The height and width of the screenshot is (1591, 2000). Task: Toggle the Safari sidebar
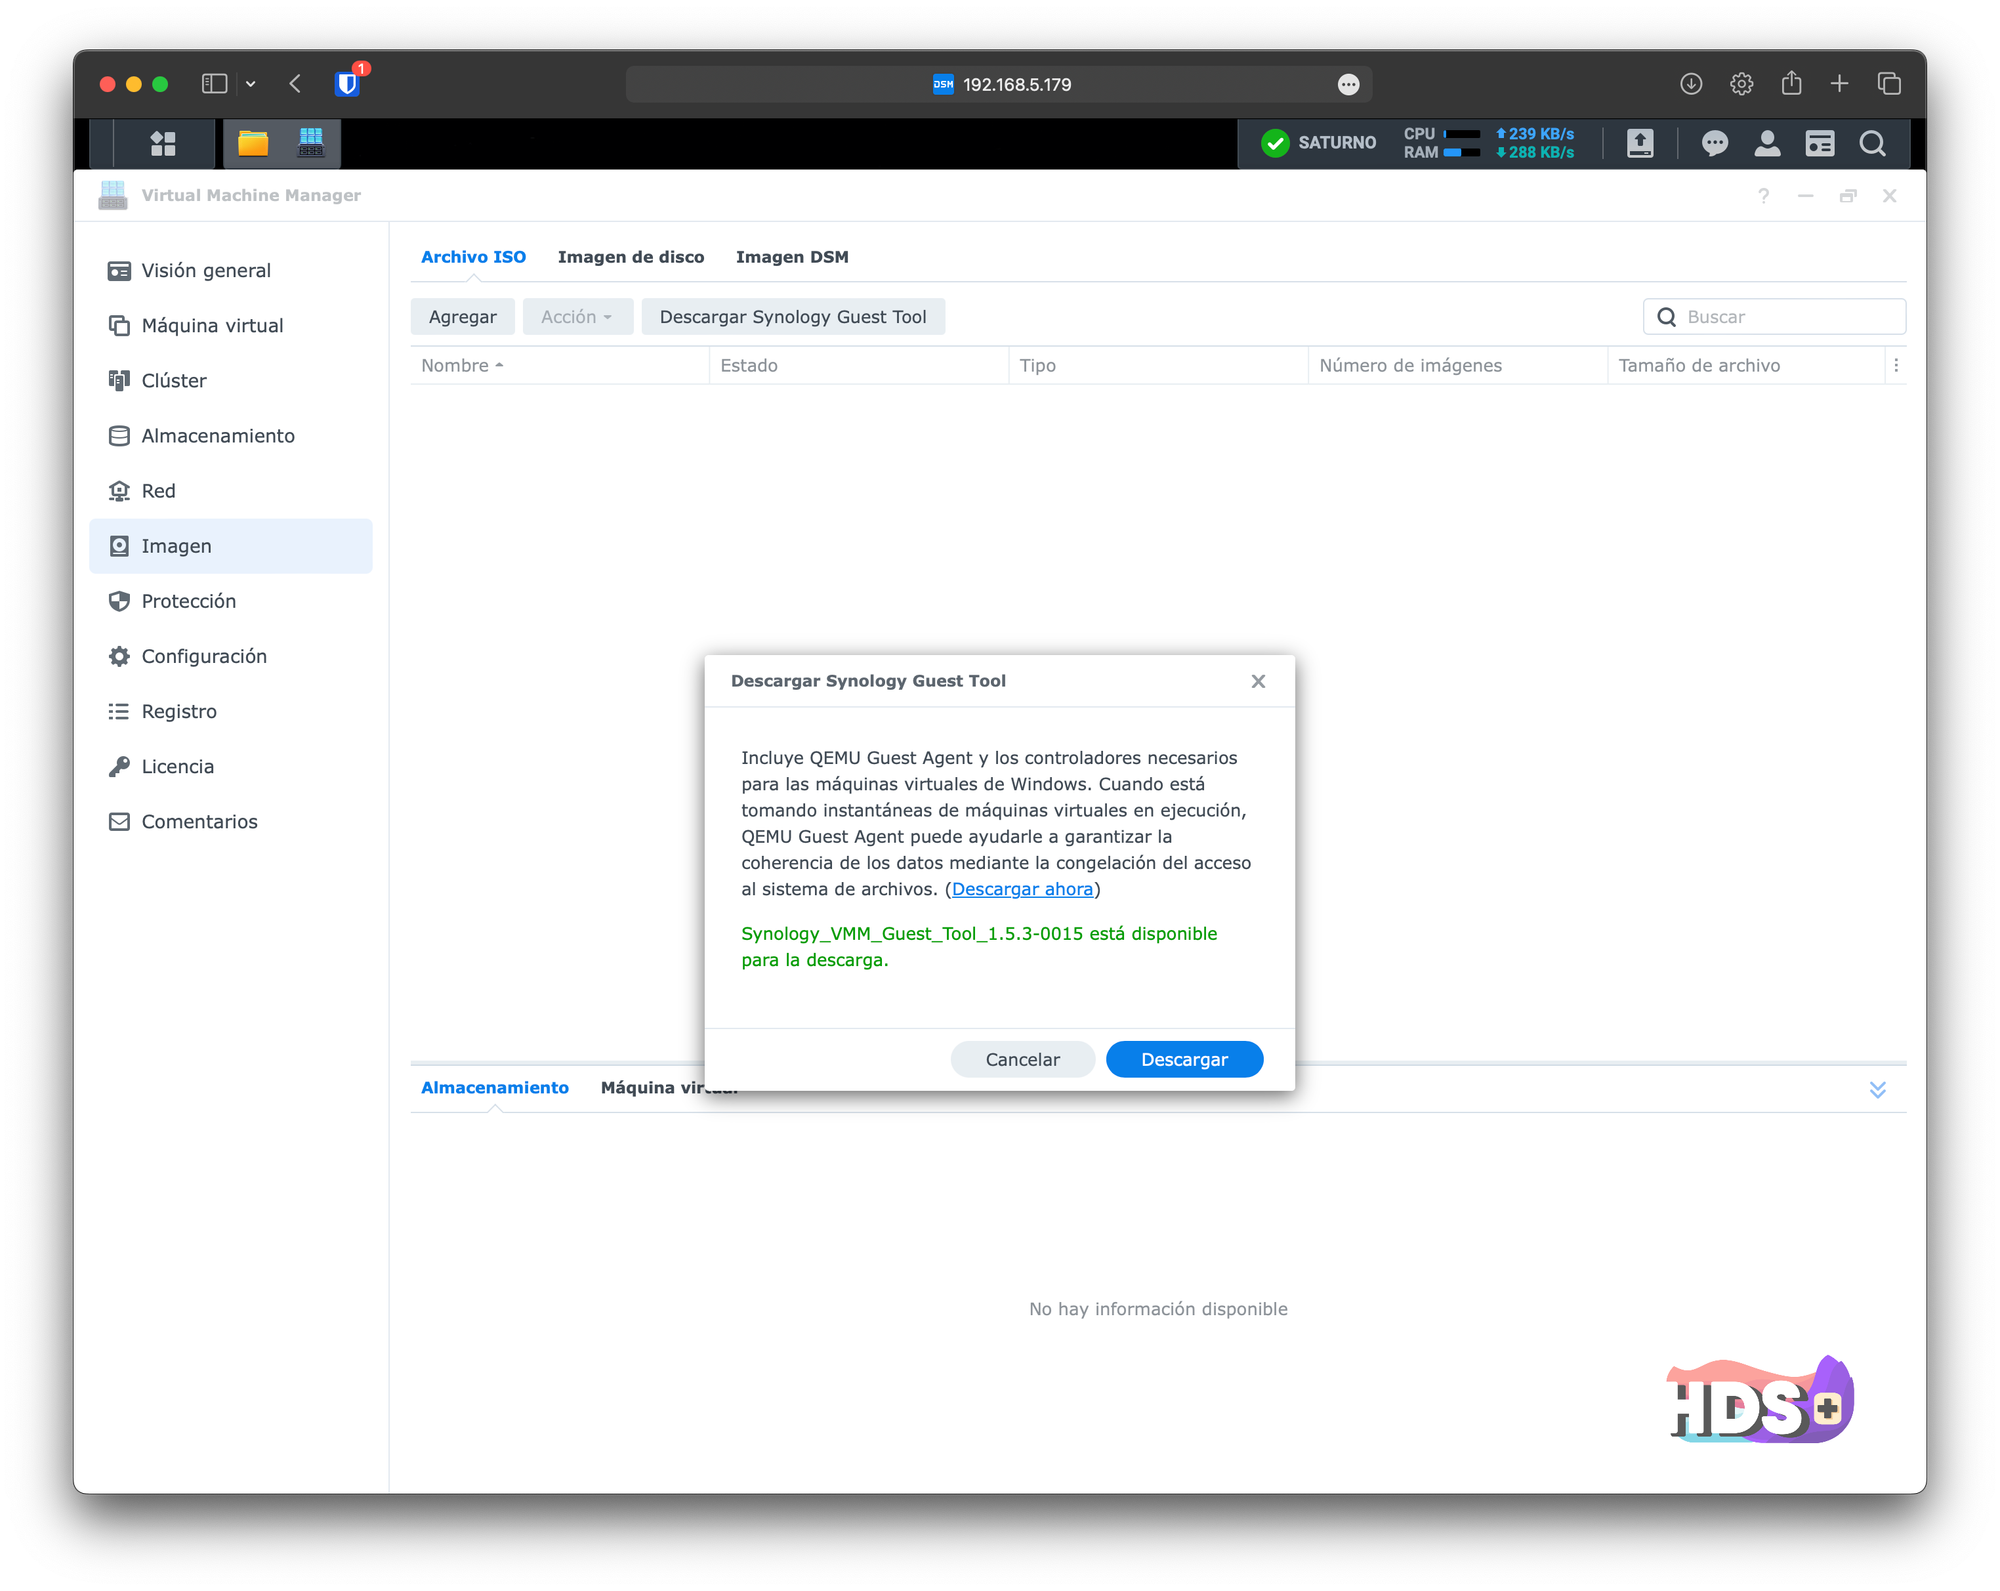click(214, 84)
